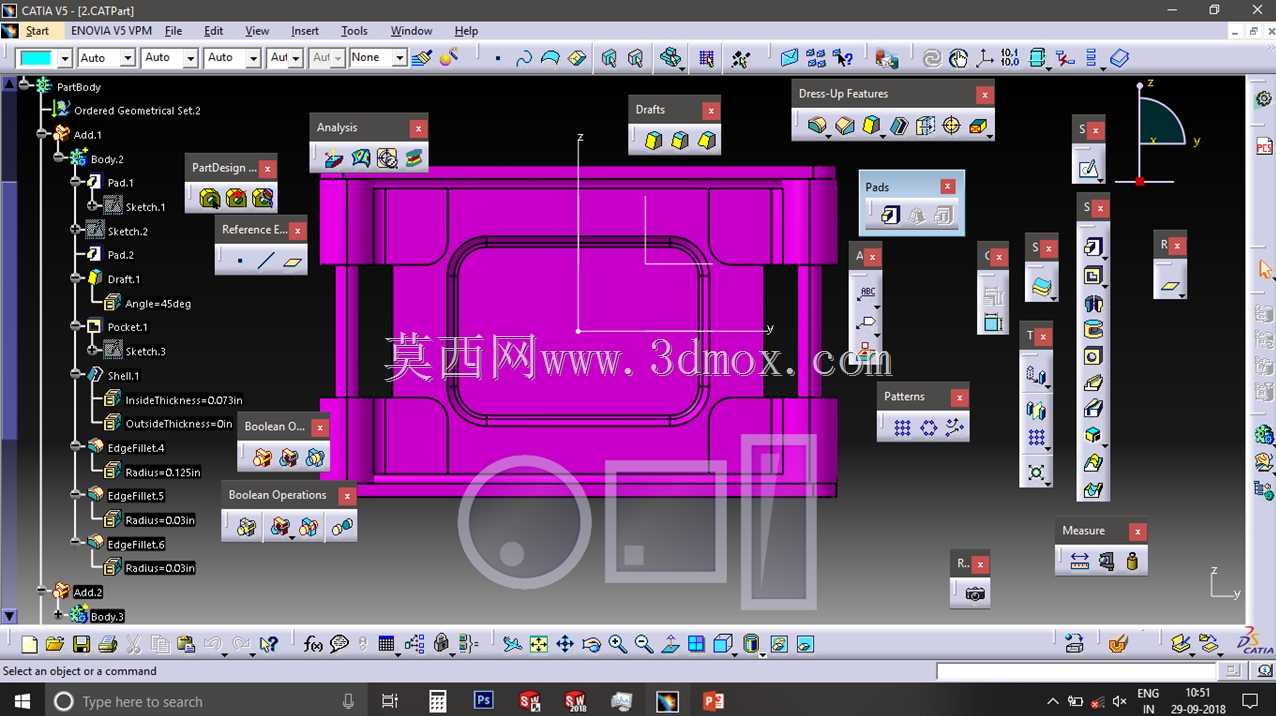Open the Tools menu
Image resolution: width=1276 pixels, height=716 pixels.
[354, 31]
